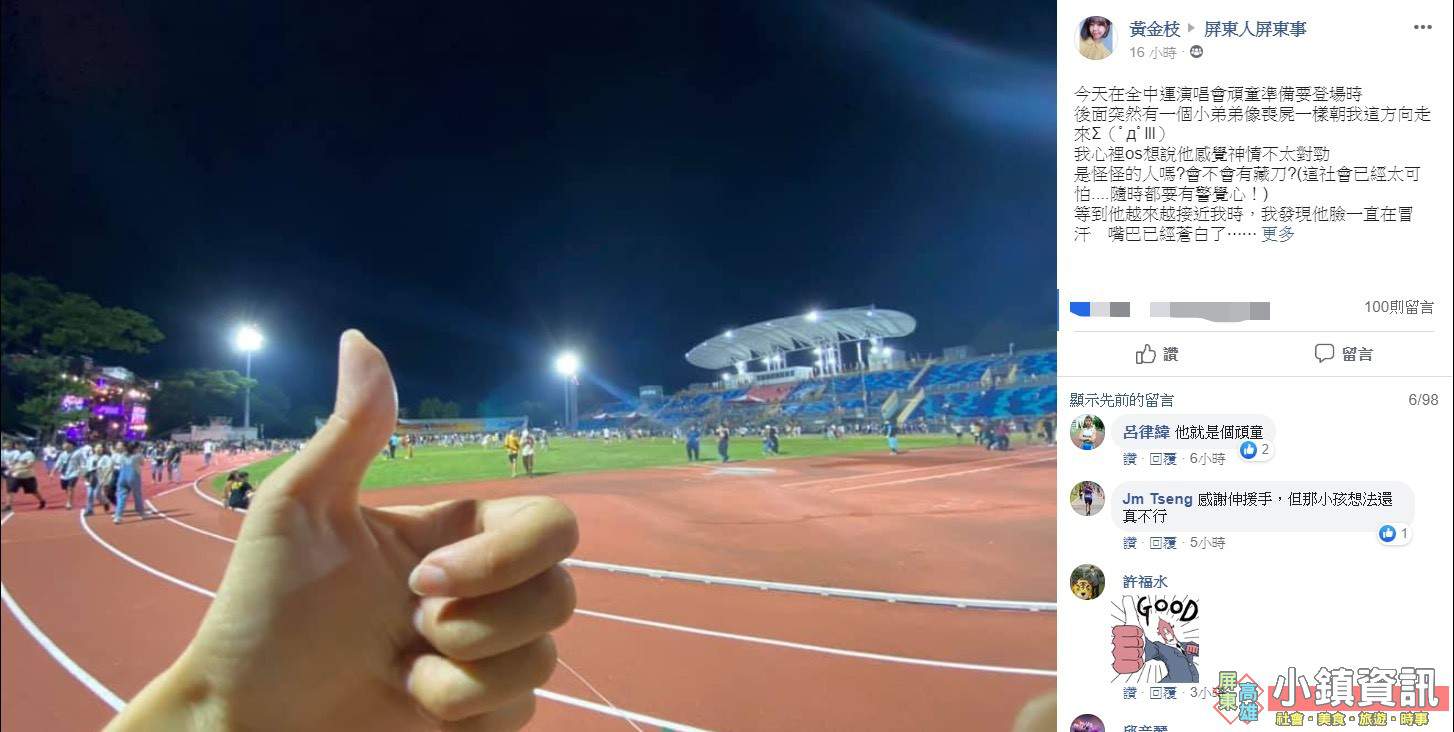
Task: View the like reaction on 呂律緯's comment
Action: (1255, 450)
